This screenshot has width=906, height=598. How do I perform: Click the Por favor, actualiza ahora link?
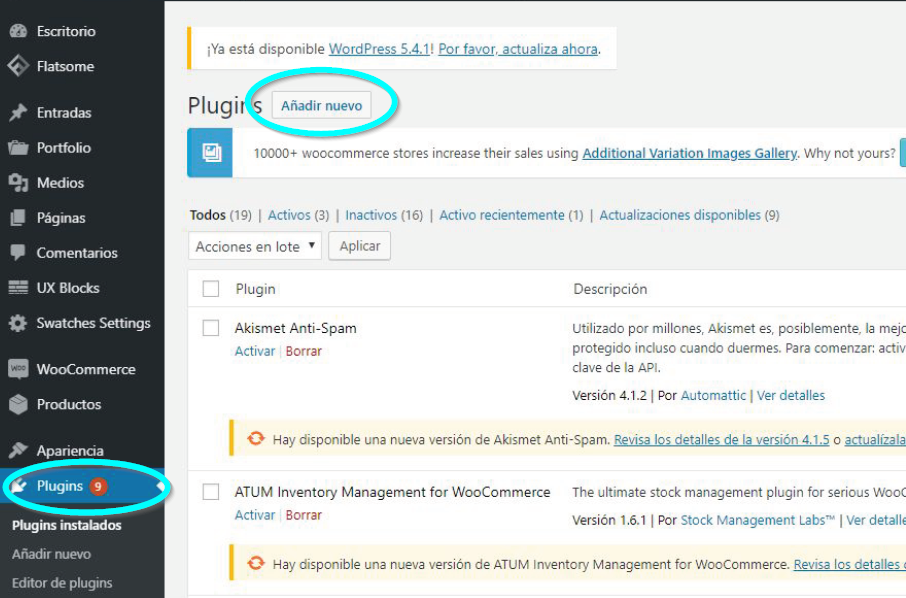pyautogui.click(x=518, y=49)
